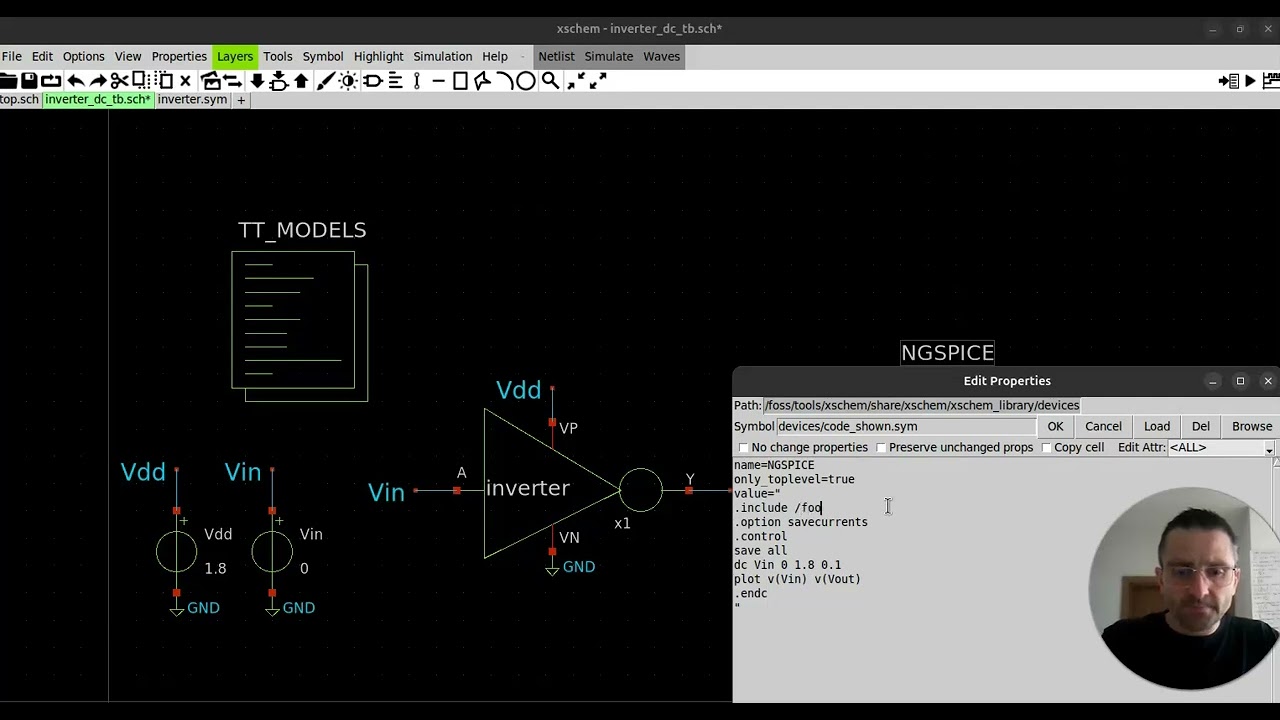
Task: Click the Insert symbol icon
Action: tap(211, 81)
